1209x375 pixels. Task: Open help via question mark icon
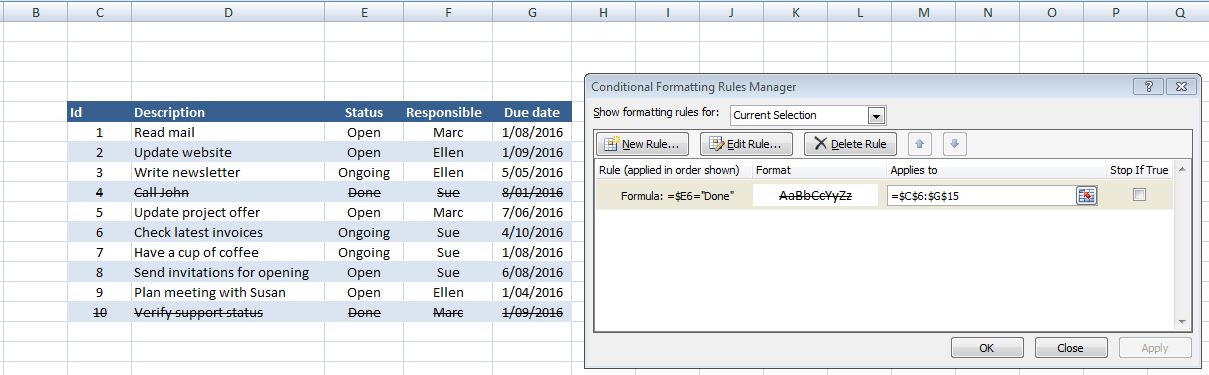[1148, 87]
